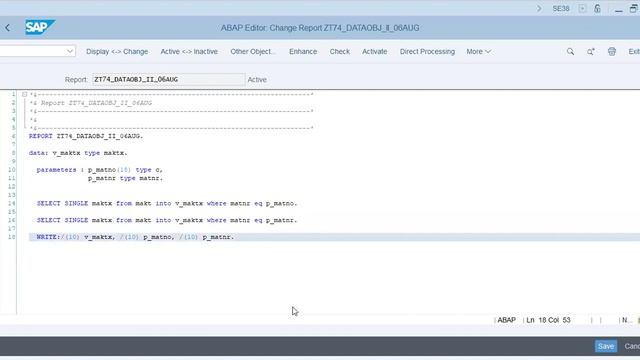
Task: Click the SELECT SINGLE line with p_matno
Action: [x=167, y=203]
